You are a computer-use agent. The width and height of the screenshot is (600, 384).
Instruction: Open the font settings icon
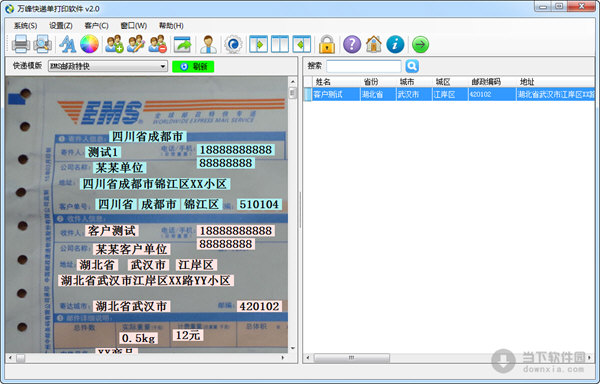67,44
